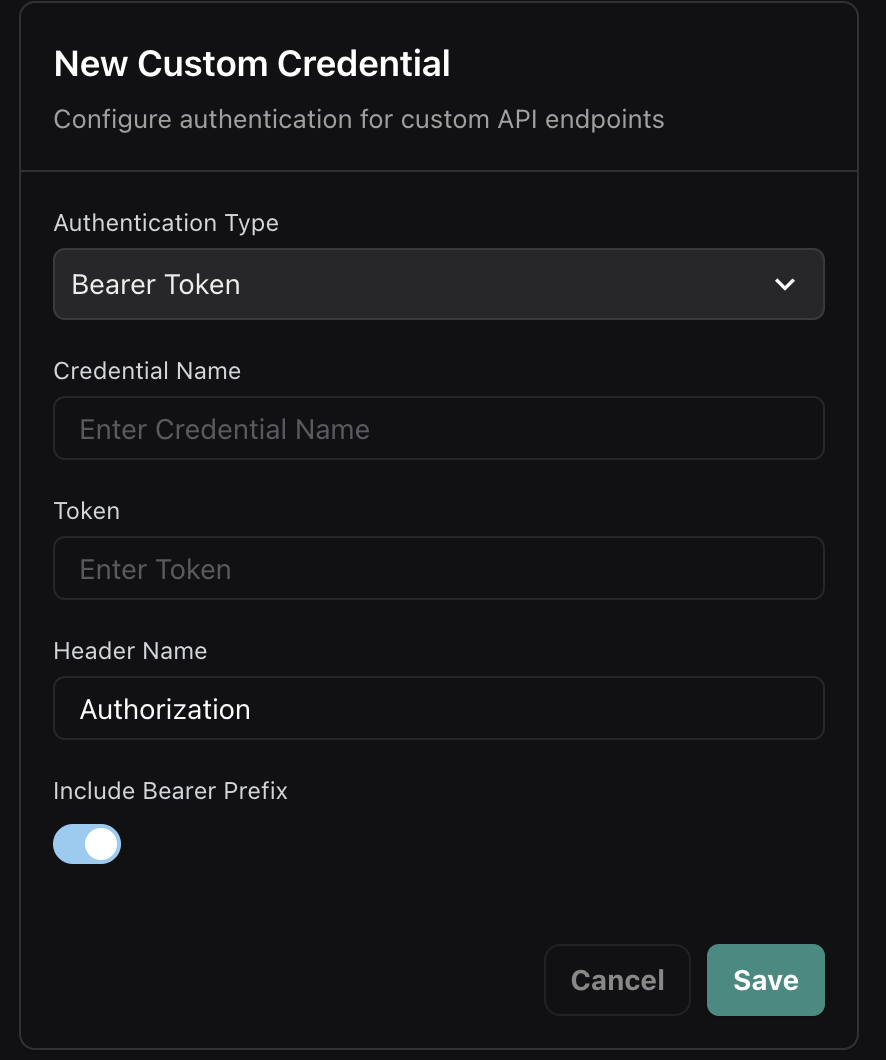Select the Authorization text in Header Name
The width and height of the screenshot is (886, 1060).
click(x=165, y=708)
